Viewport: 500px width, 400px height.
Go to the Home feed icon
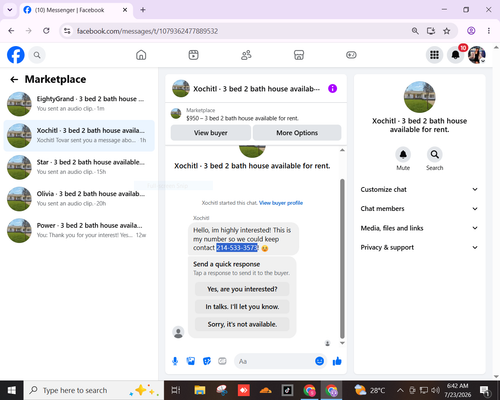pyautogui.click(x=141, y=55)
